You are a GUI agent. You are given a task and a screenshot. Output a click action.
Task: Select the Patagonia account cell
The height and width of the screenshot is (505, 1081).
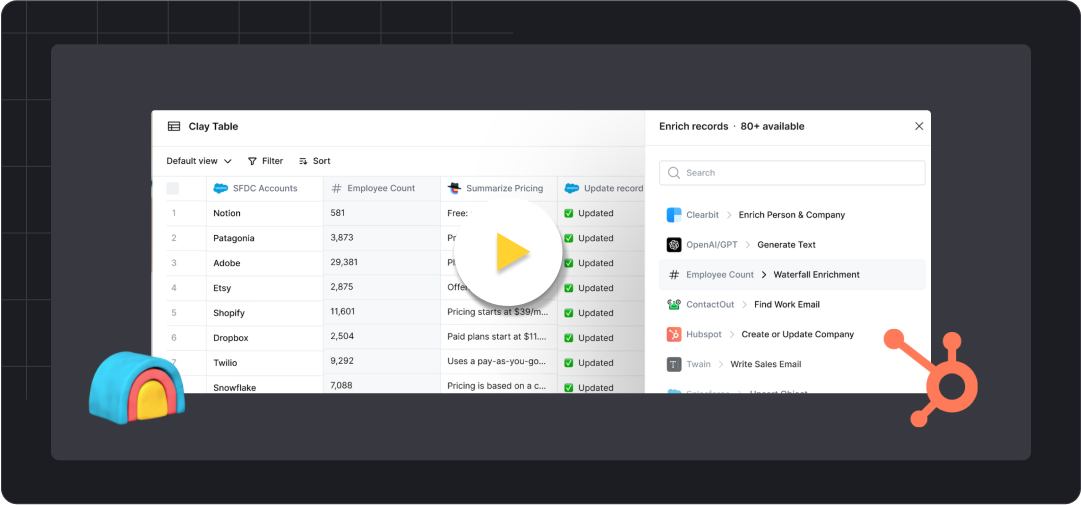click(x=264, y=238)
